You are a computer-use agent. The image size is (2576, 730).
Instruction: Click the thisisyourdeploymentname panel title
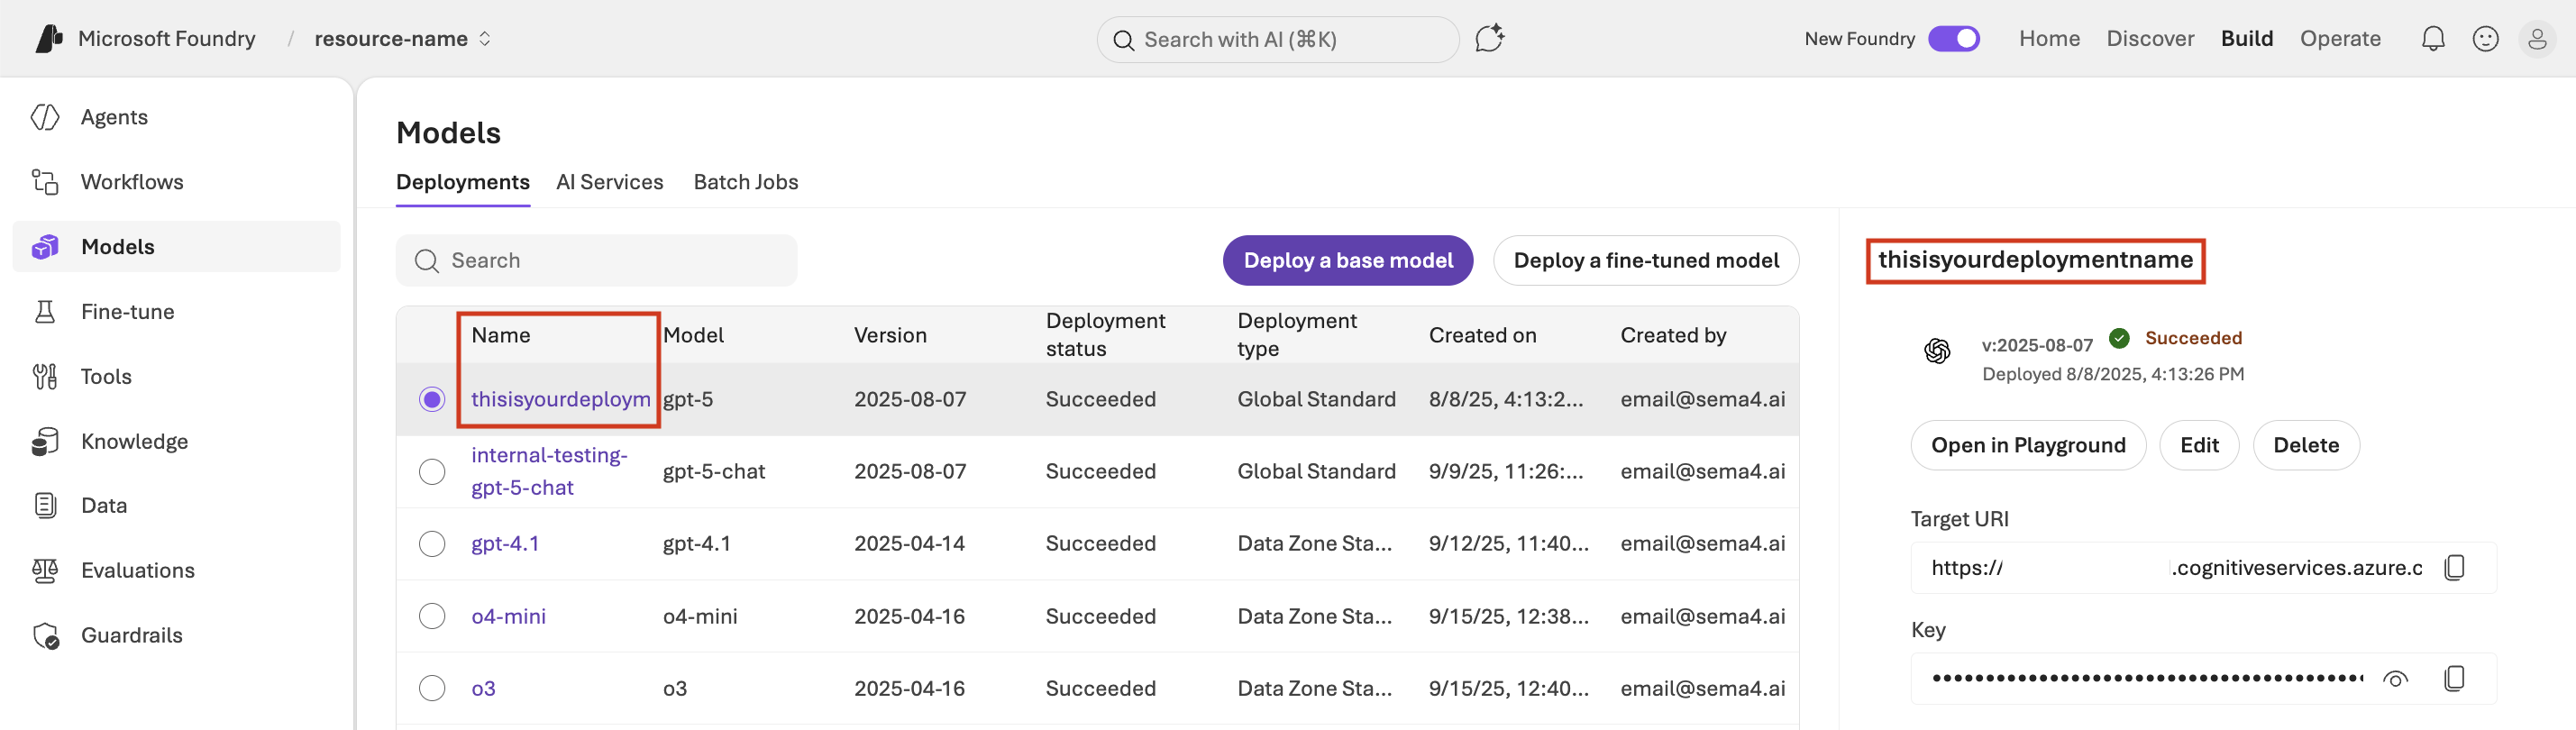(x=2035, y=260)
